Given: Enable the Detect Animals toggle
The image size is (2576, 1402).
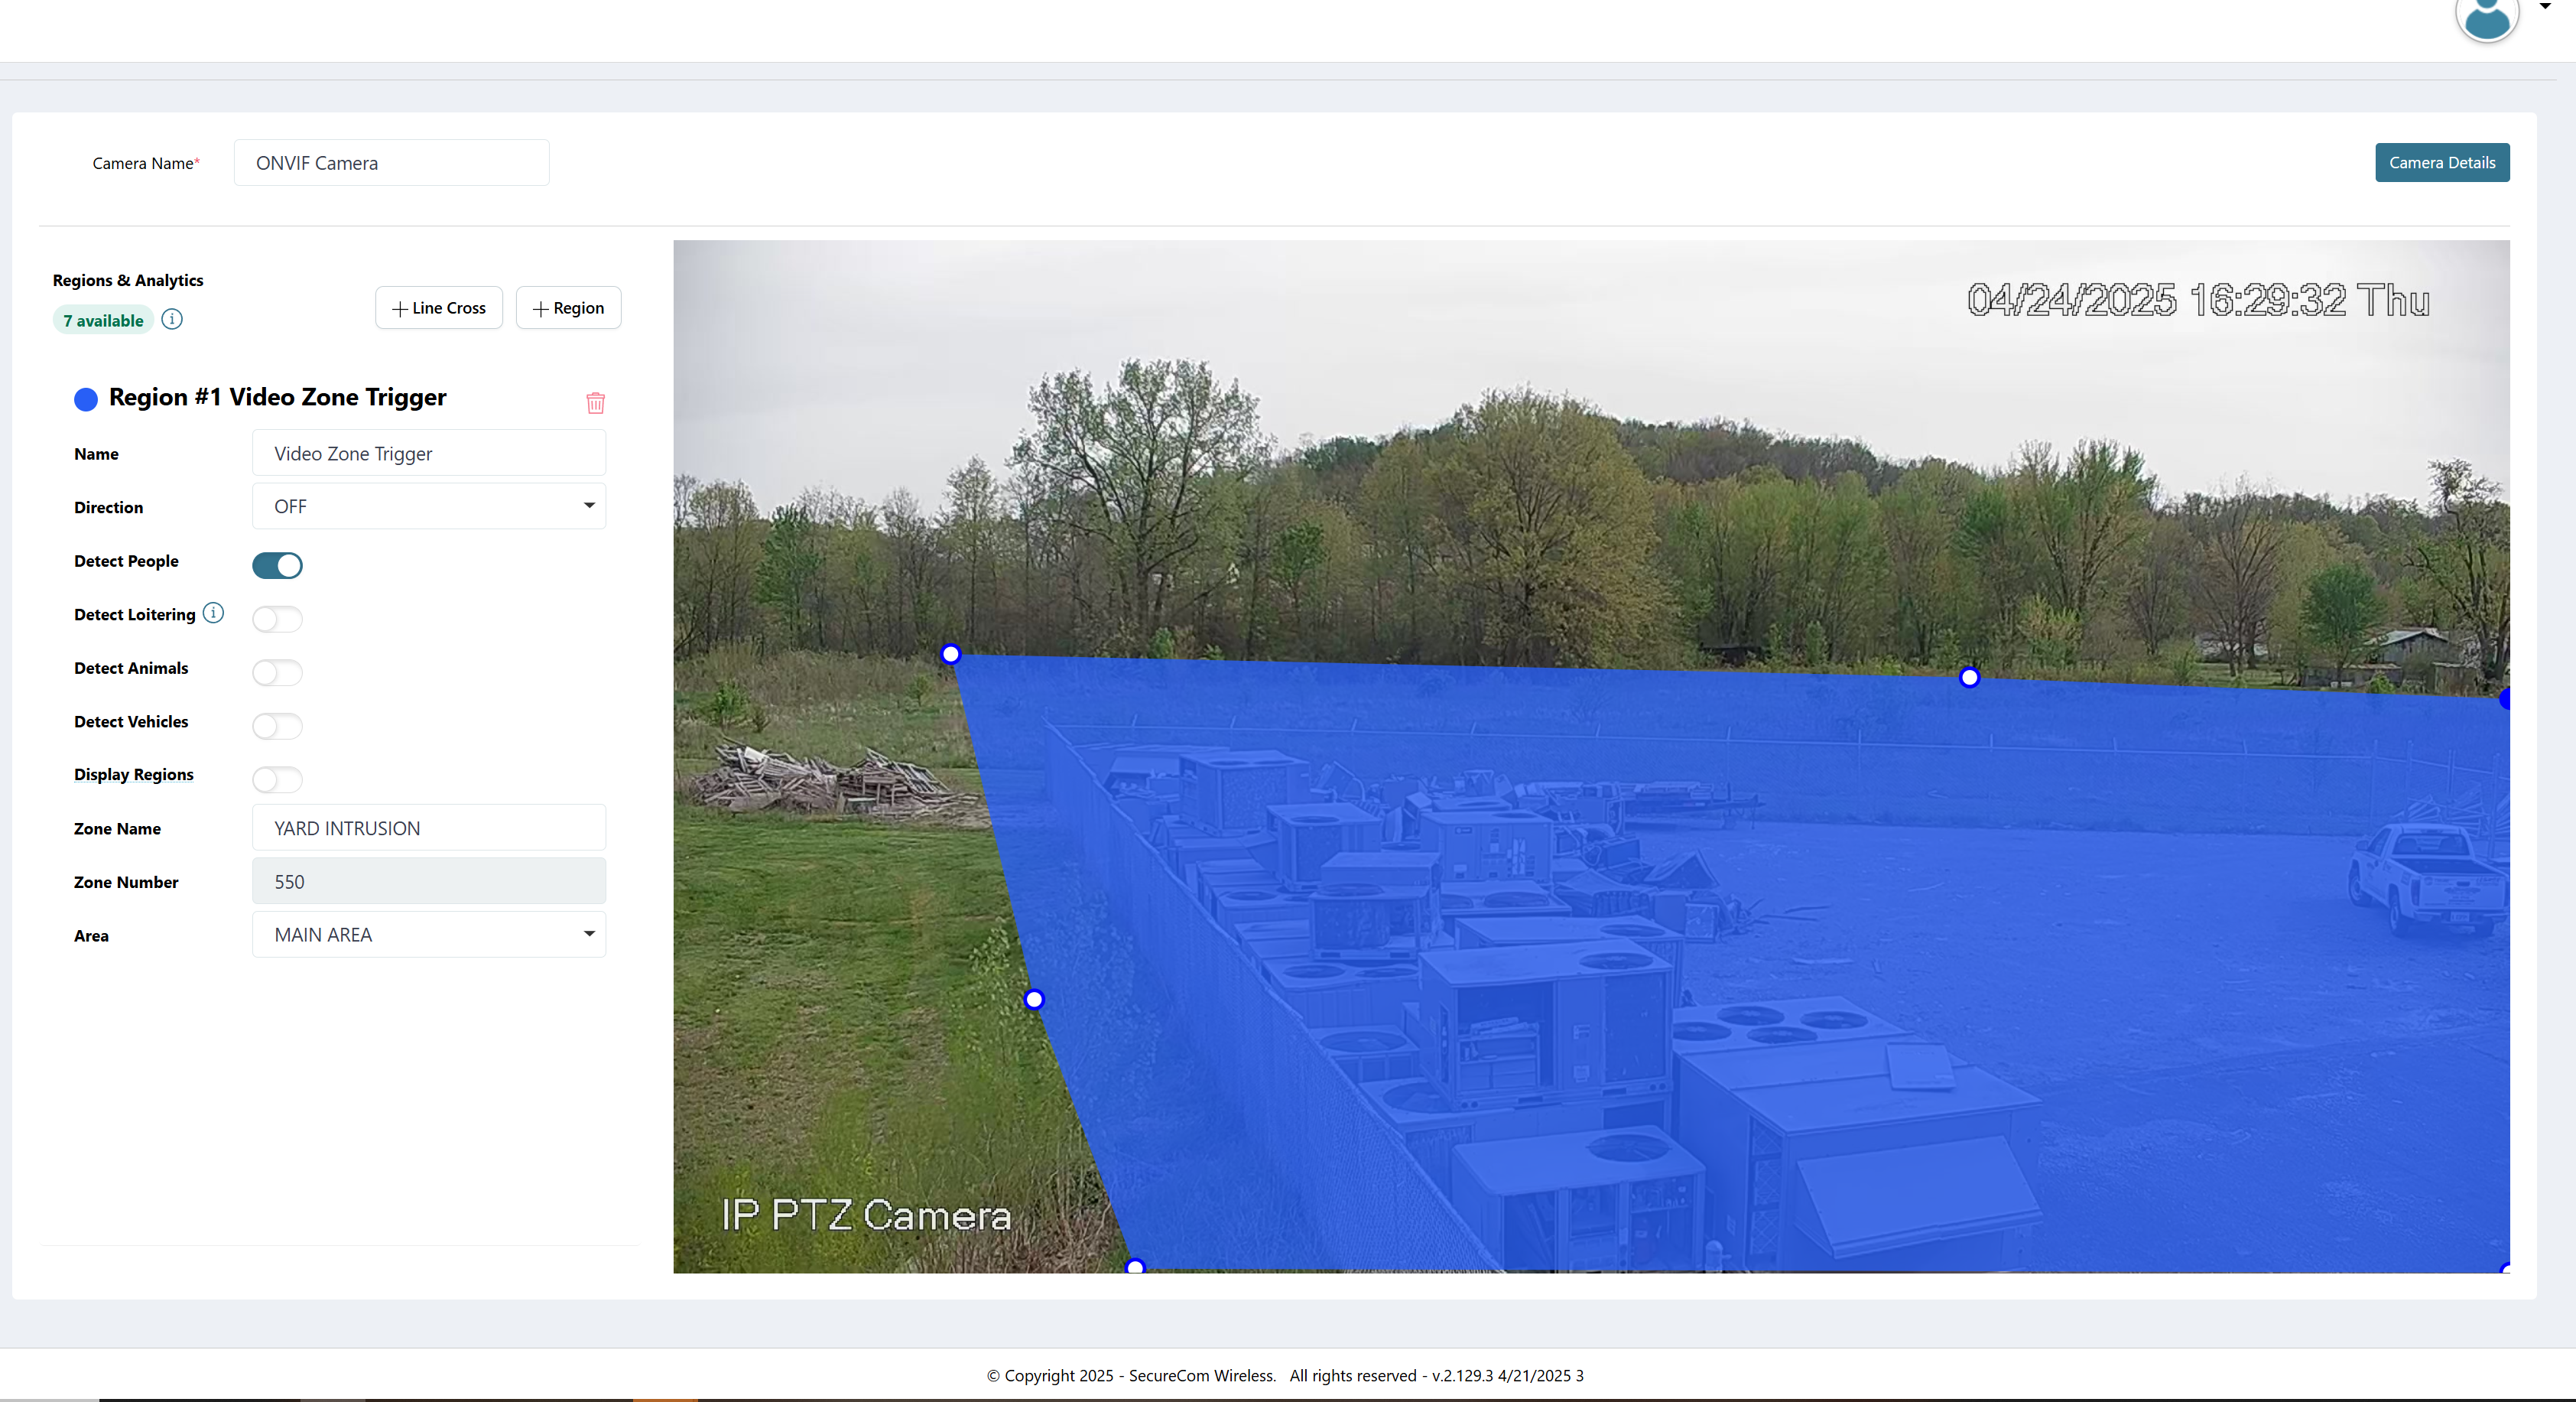Looking at the screenshot, I should [277, 672].
